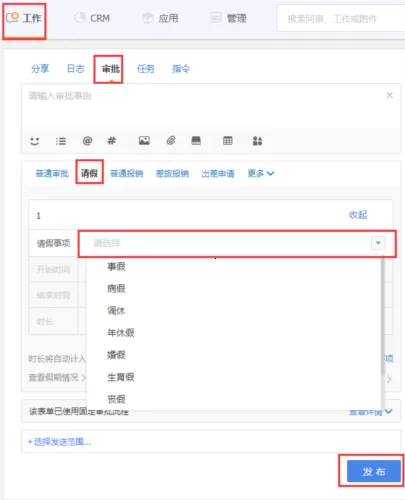Click the four-dots apps icon in toolbar
405x500 pixels.
(257, 141)
